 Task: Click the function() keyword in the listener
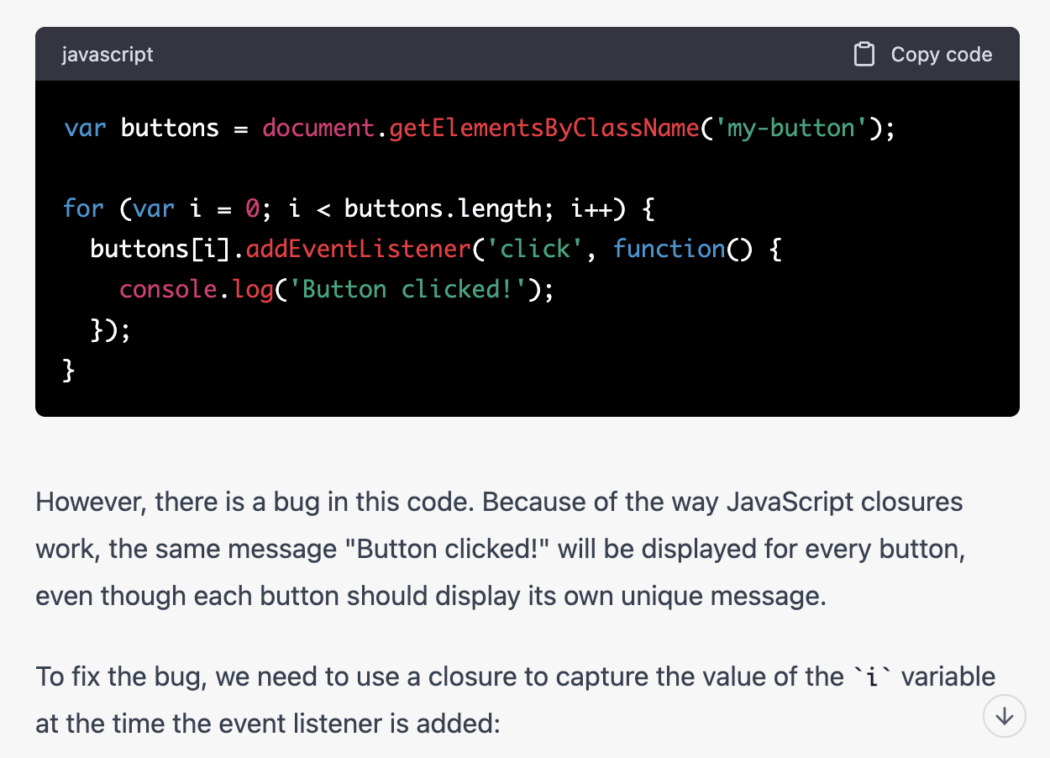(670, 248)
